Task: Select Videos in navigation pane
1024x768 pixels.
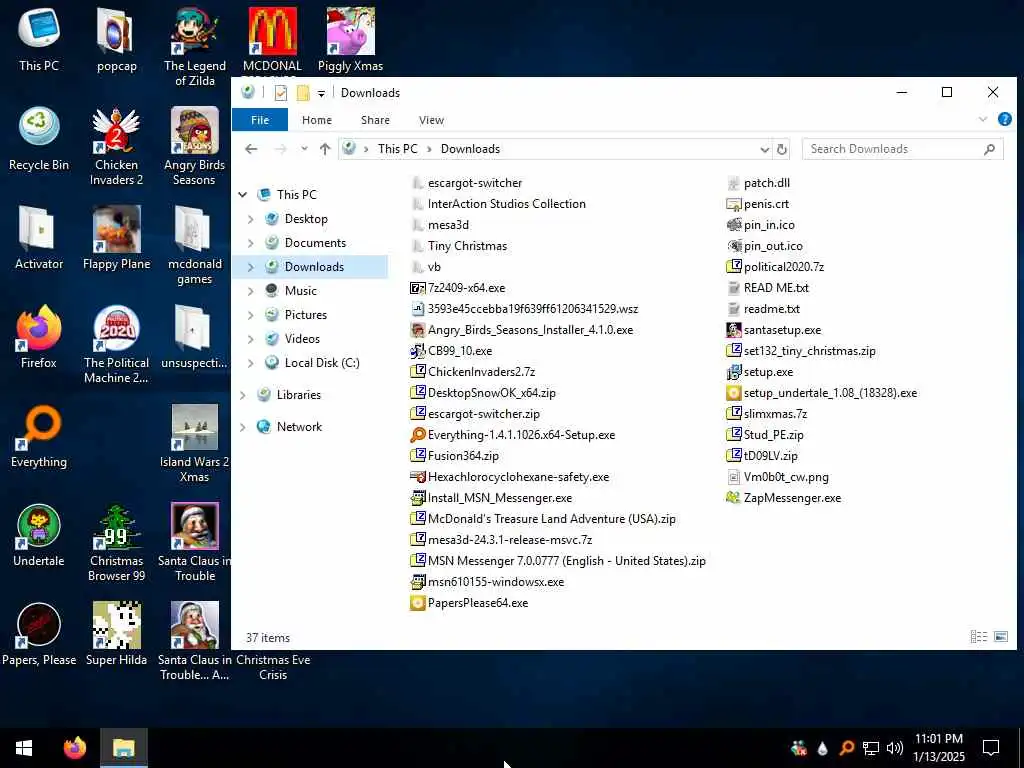Action: pyautogui.click(x=302, y=339)
